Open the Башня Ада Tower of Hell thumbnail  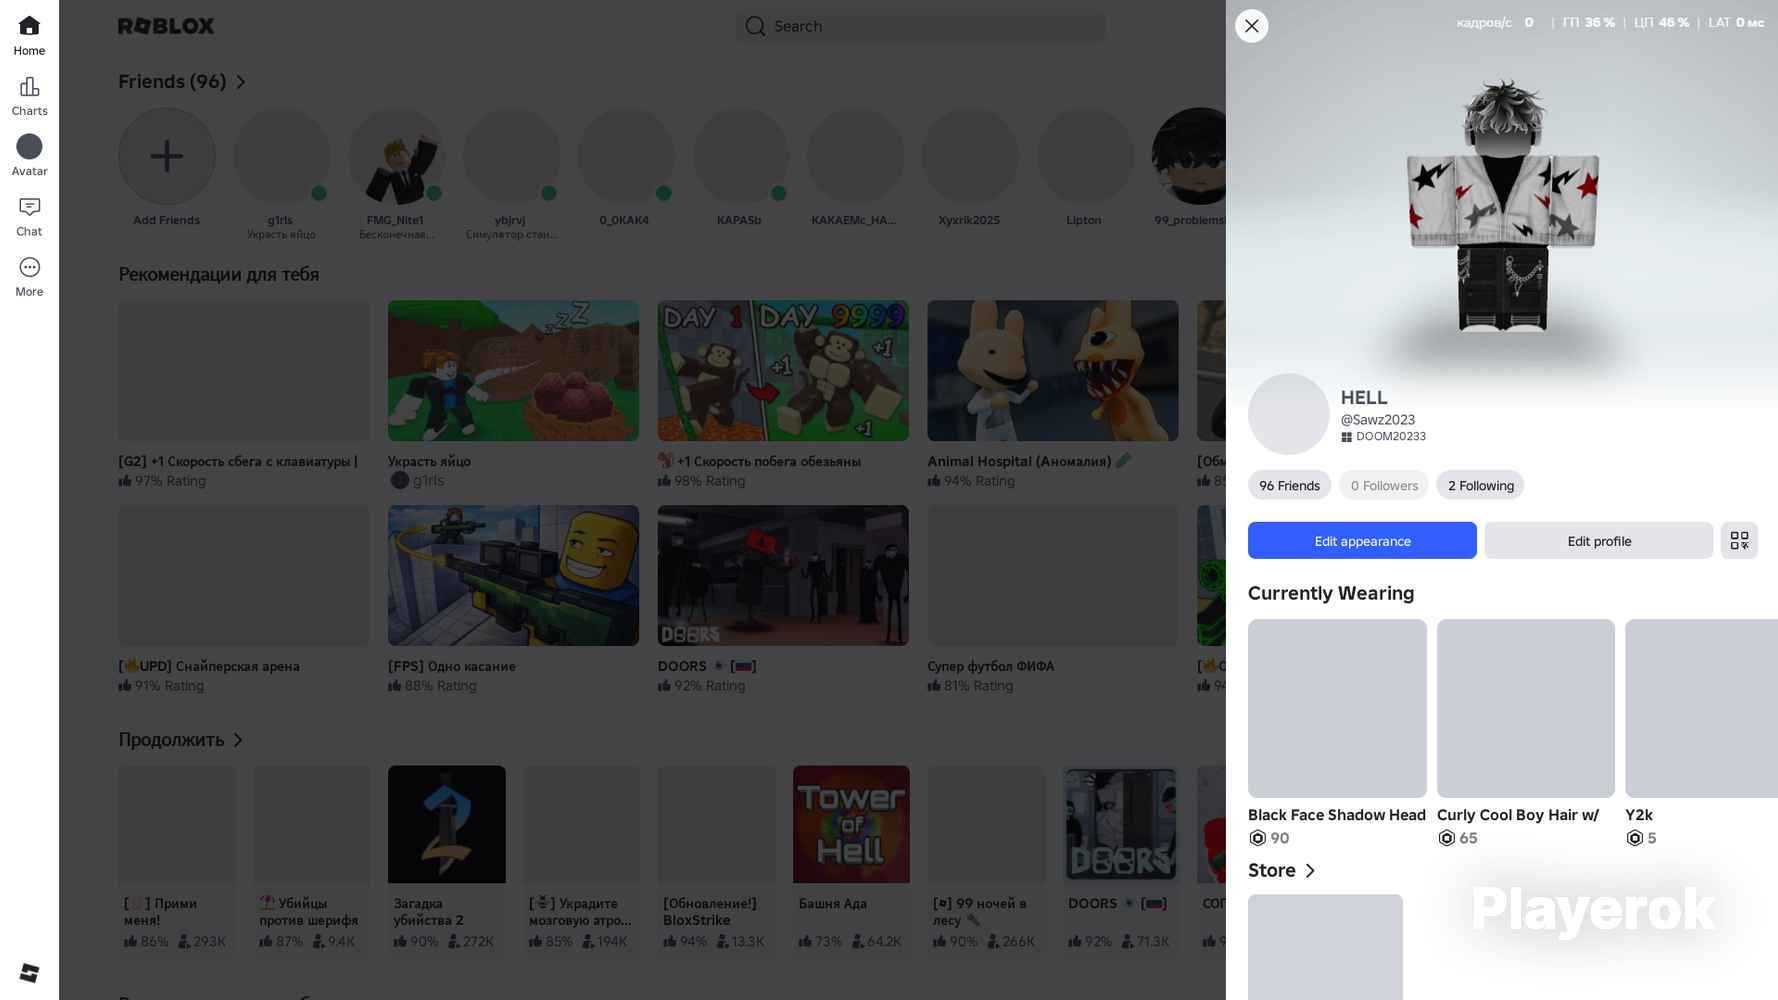(x=851, y=824)
